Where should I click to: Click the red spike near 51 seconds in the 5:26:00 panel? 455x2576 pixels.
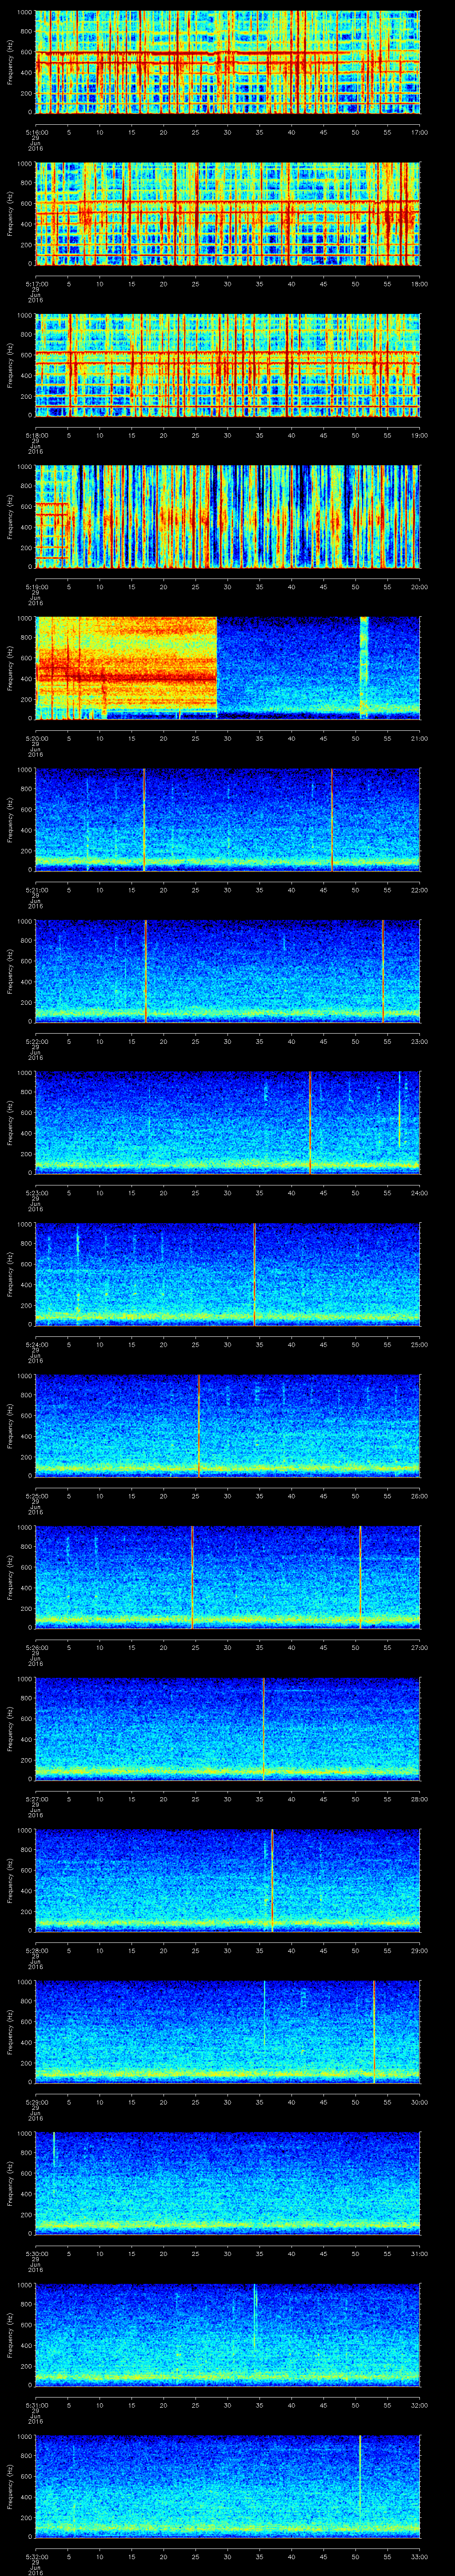tap(360, 1578)
